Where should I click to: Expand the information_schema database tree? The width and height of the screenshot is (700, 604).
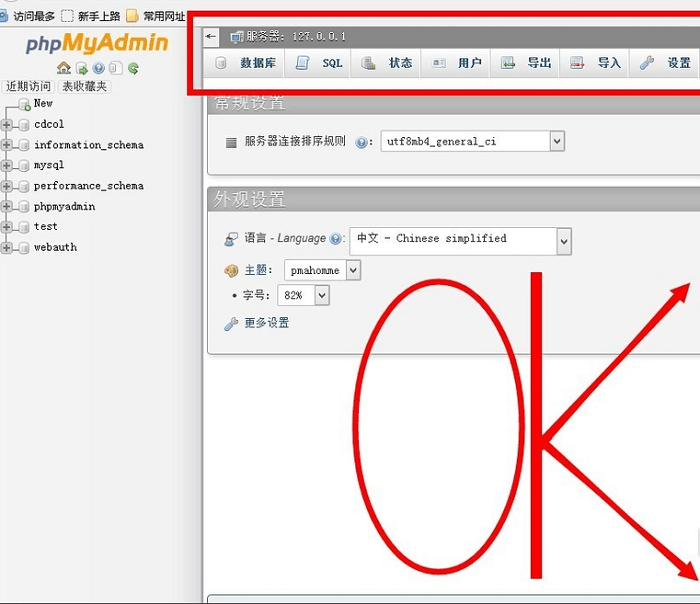6,145
